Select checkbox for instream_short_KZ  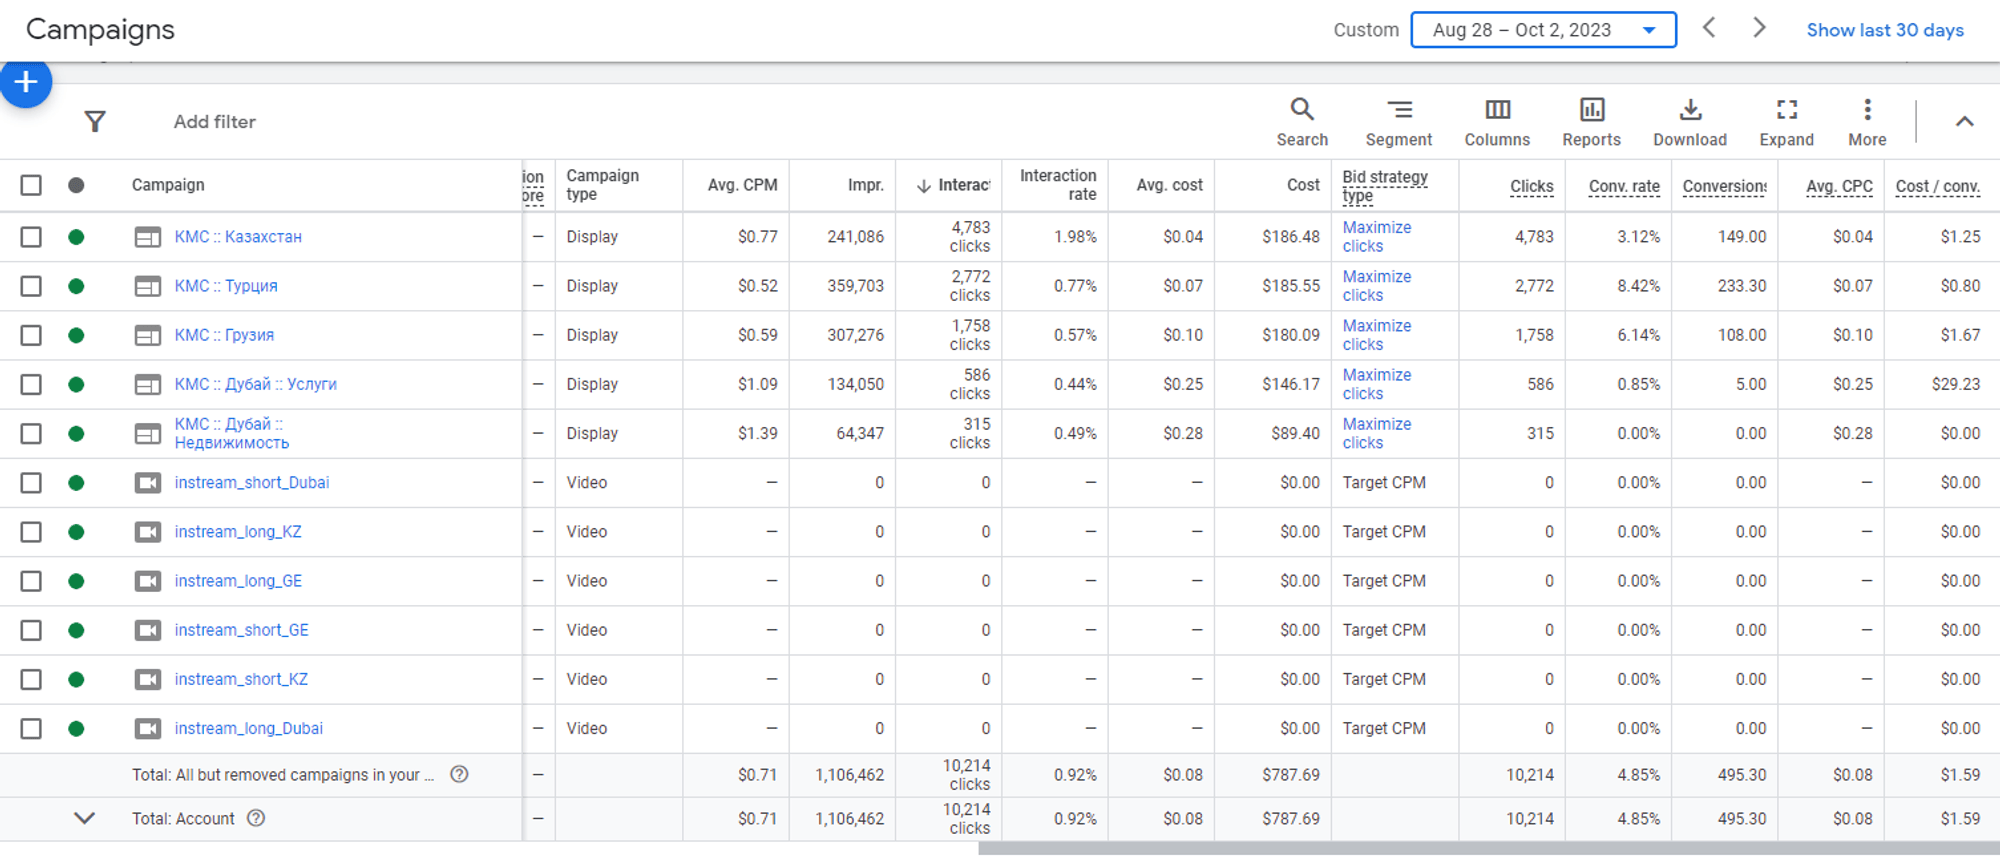[x=31, y=679]
